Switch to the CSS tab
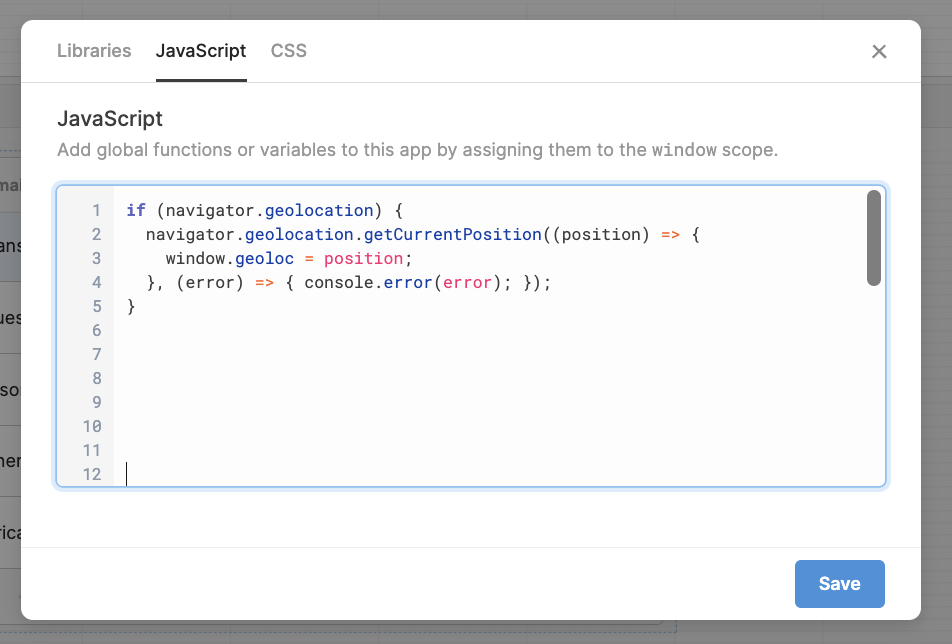 tap(288, 50)
